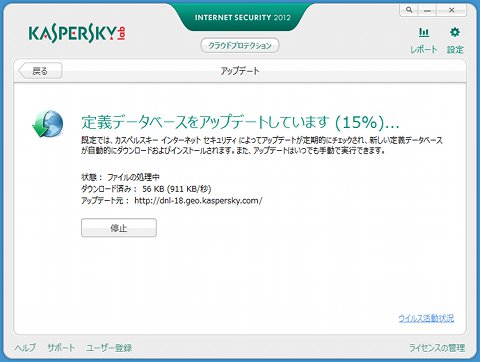Image resolution: width=480 pixels, height=362 pixels.
Task: Click the update source URL text
Action: (198, 201)
